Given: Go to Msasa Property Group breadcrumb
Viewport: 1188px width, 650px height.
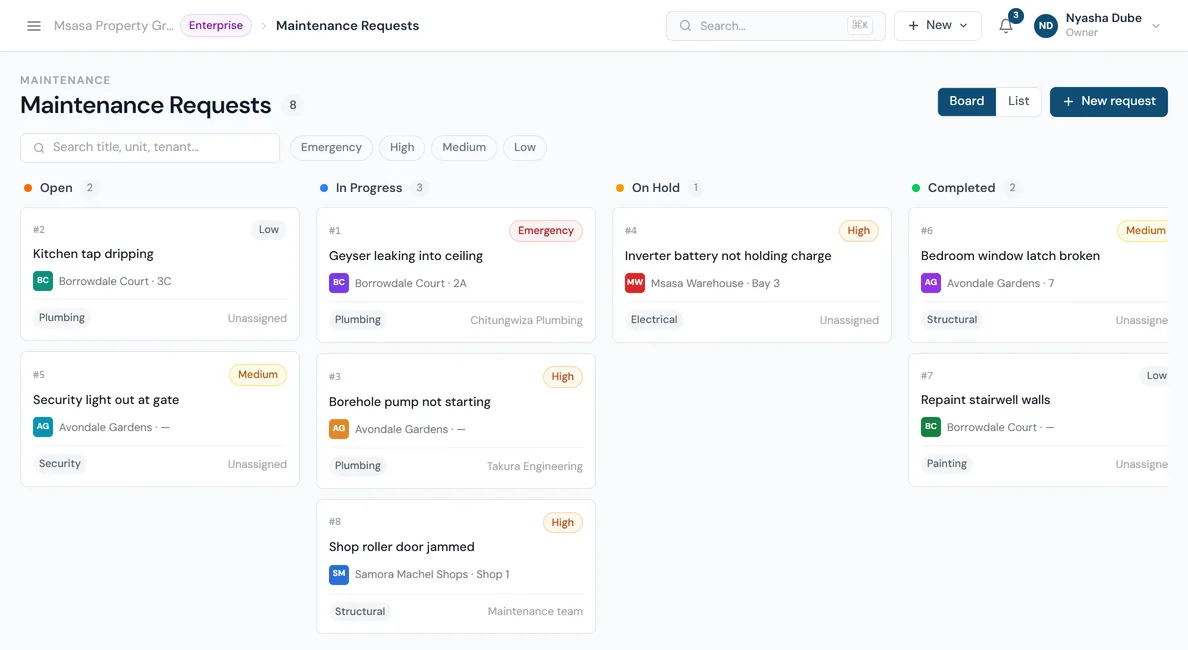Looking at the screenshot, I should [114, 26].
